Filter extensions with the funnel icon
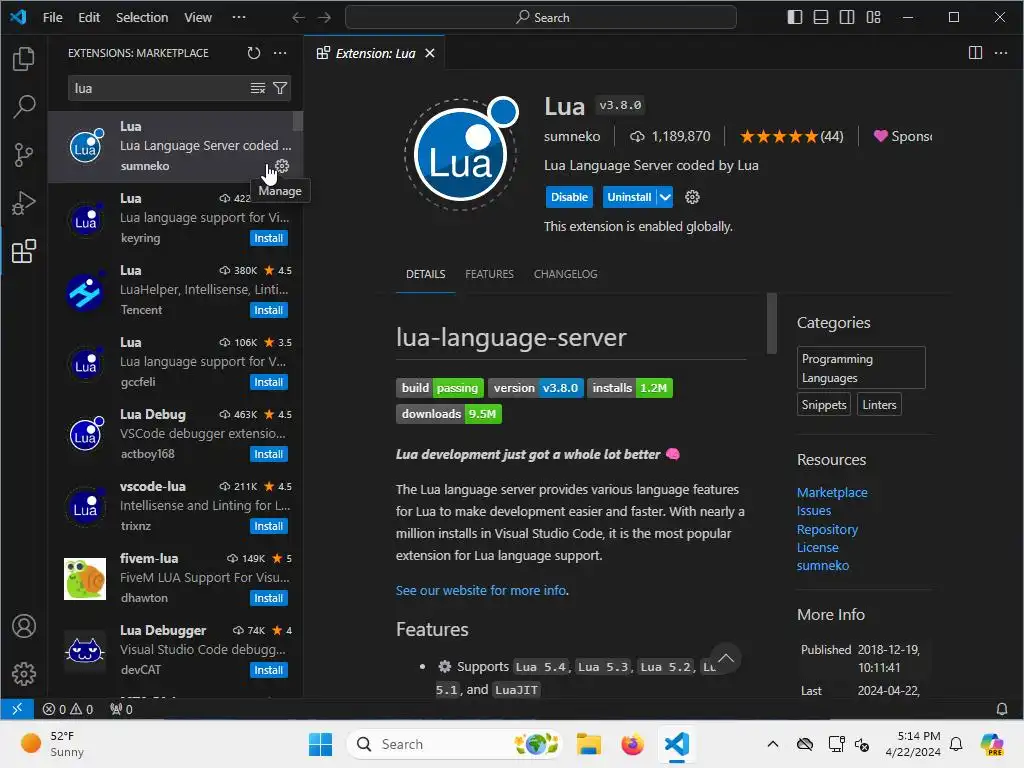The width and height of the screenshot is (1024, 768). coord(280,88)
